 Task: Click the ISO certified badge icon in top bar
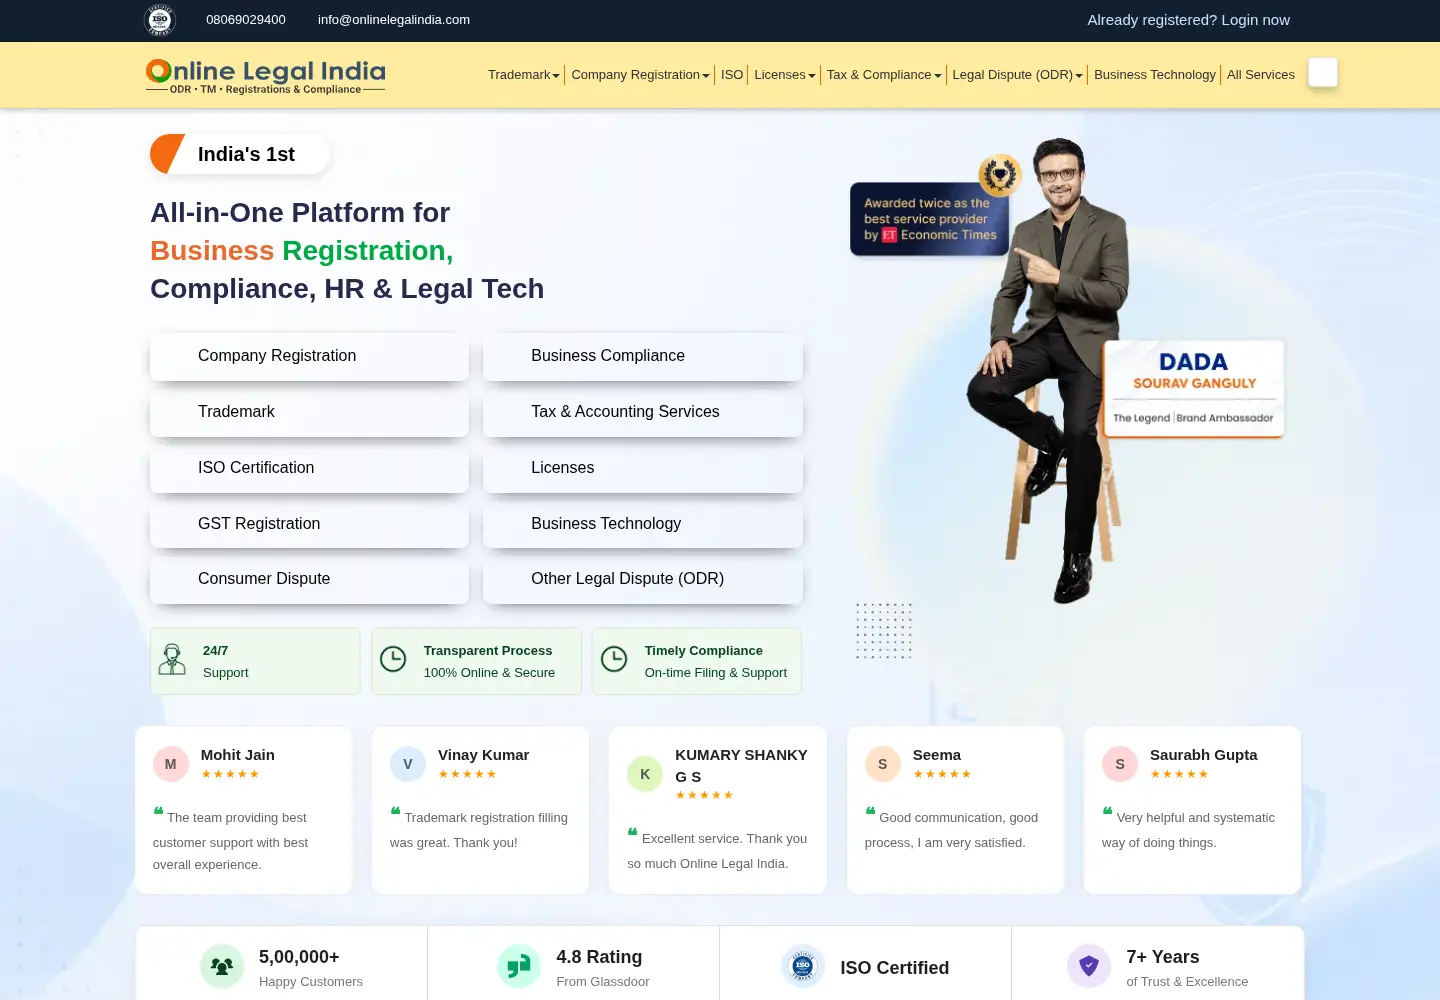(x=160, y=20)
